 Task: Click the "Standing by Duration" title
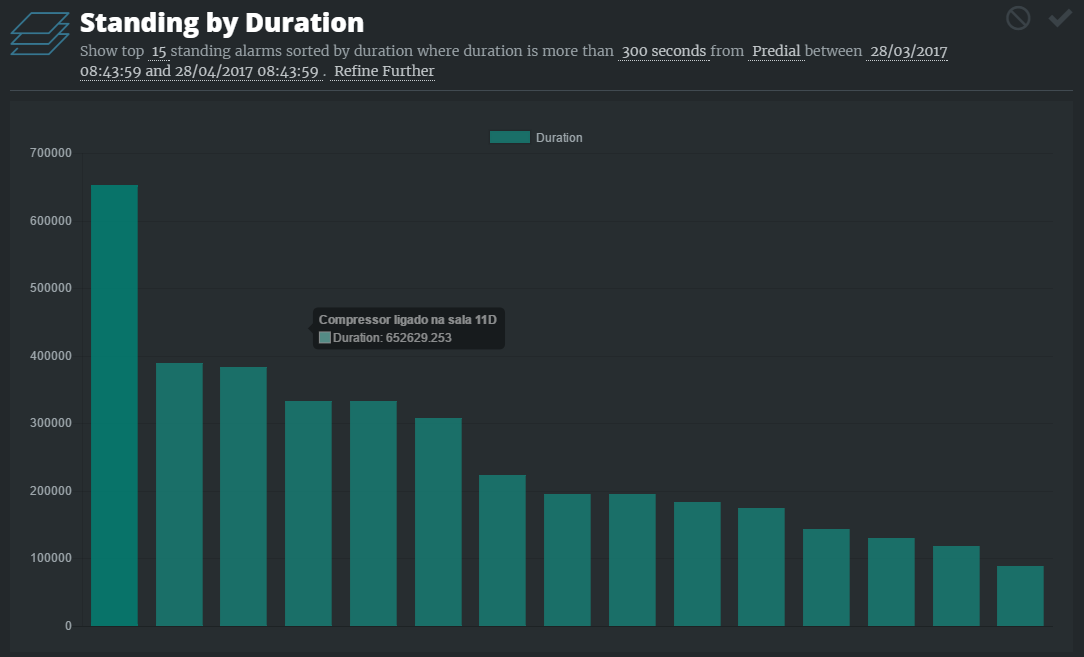point(221,22)
